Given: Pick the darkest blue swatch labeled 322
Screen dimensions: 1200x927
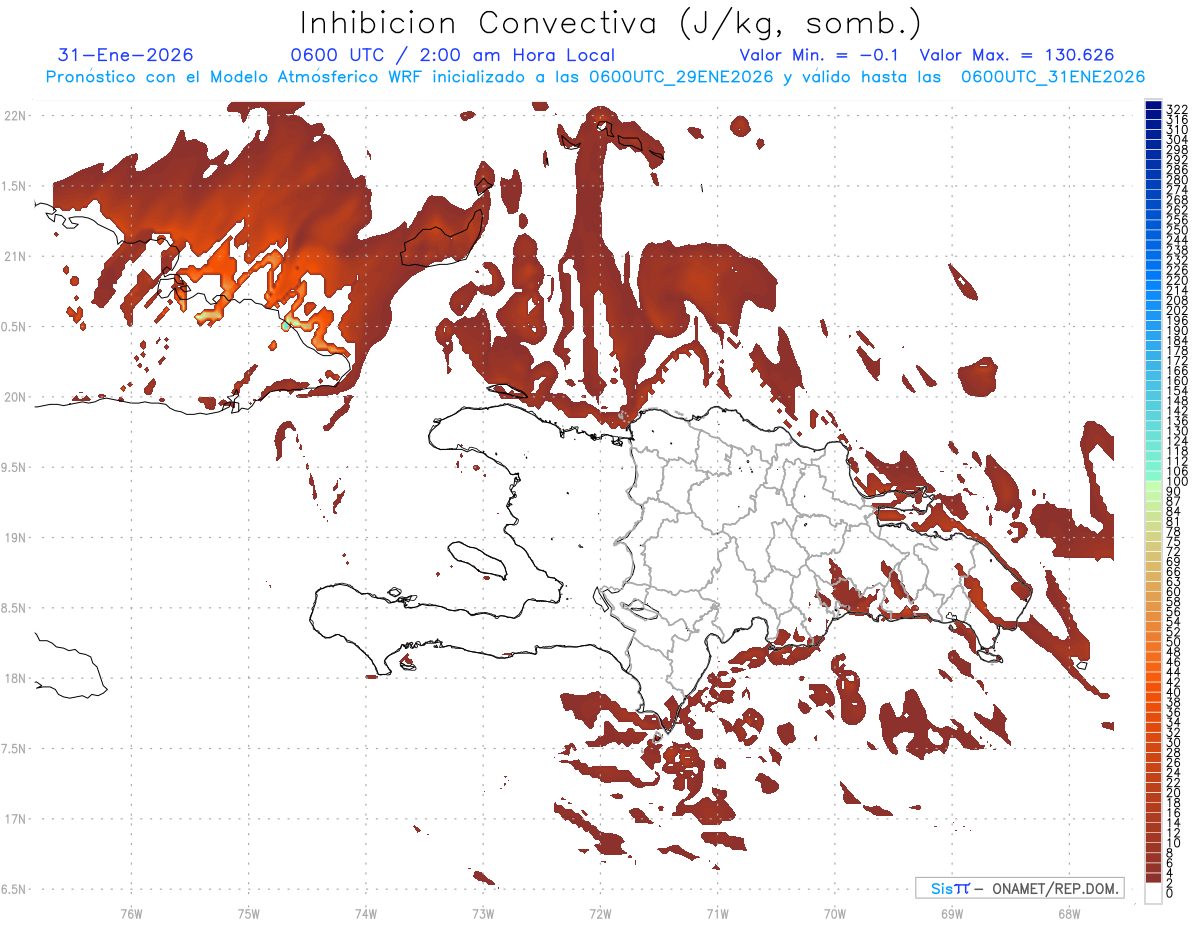Looking at the screenshot, I should tap(1153, 107).
